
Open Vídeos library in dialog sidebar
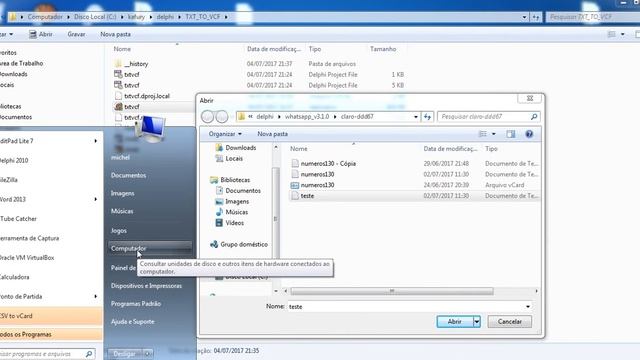click(234, 223)
